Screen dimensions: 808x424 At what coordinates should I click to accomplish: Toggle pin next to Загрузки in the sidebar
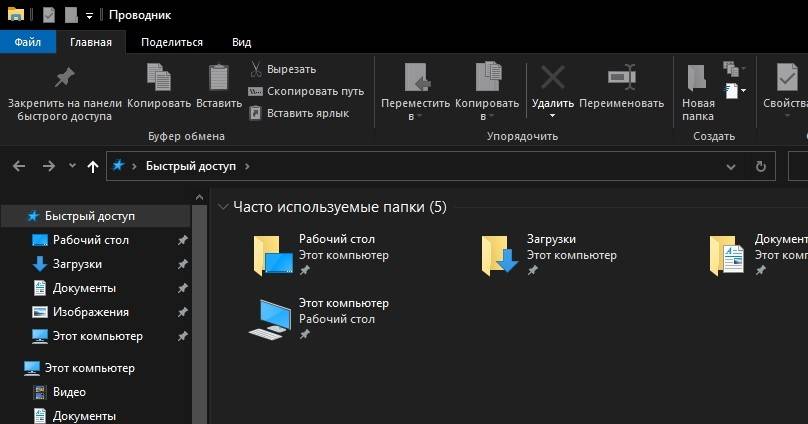coord(182,264)
